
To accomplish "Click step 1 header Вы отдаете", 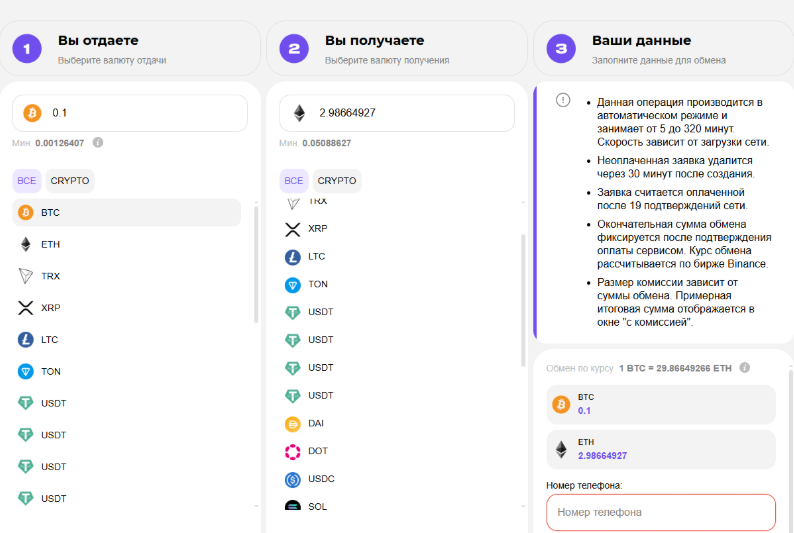I will point(98,41).
